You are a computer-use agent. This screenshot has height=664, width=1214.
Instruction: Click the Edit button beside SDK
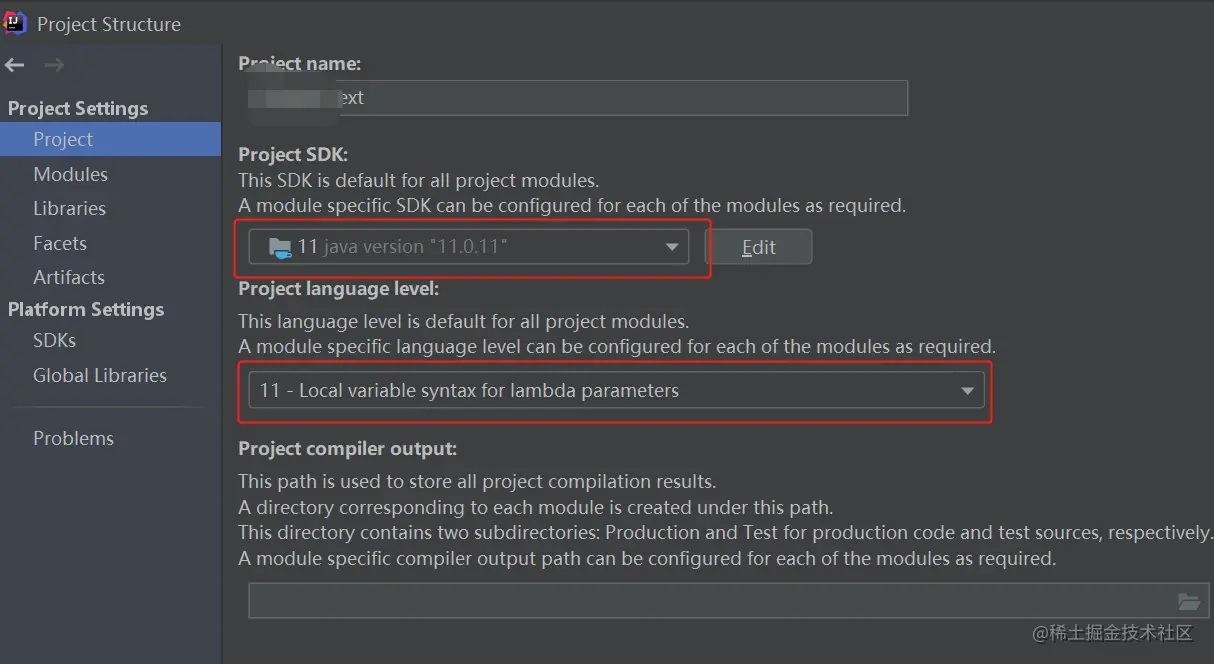[758, 247]
